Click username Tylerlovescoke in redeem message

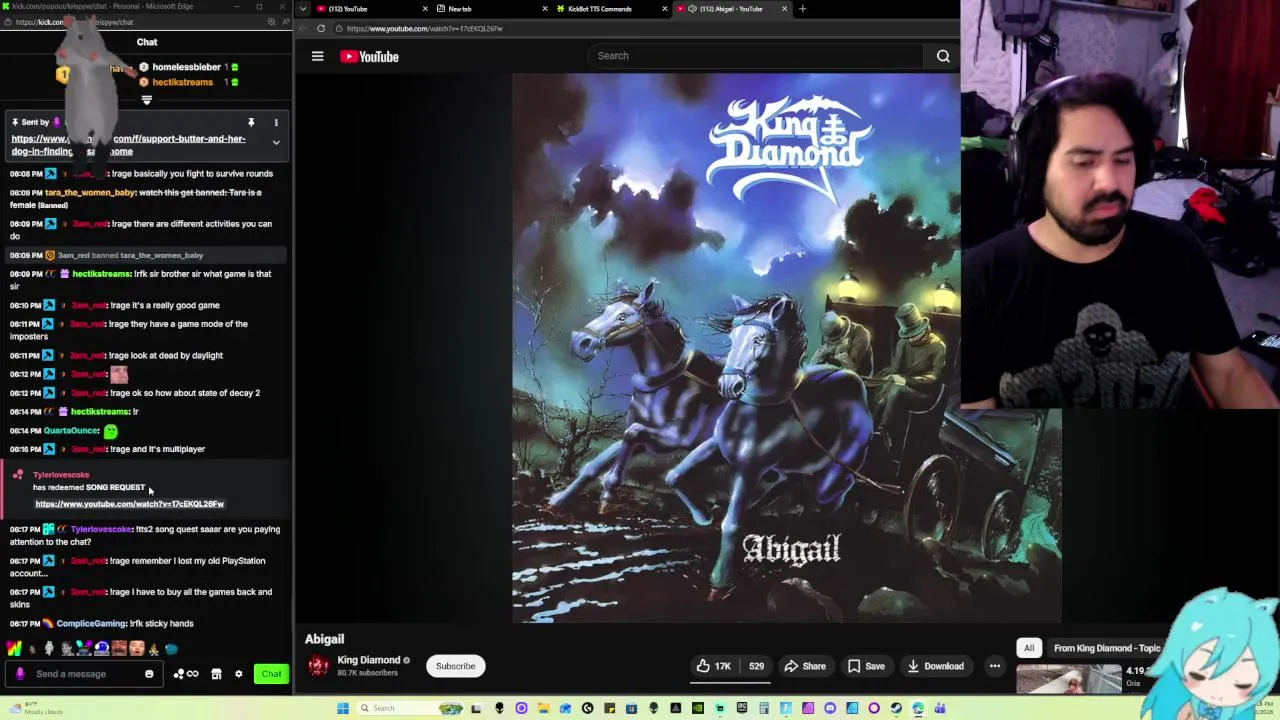pyautogui.click(x=61, y=475)
